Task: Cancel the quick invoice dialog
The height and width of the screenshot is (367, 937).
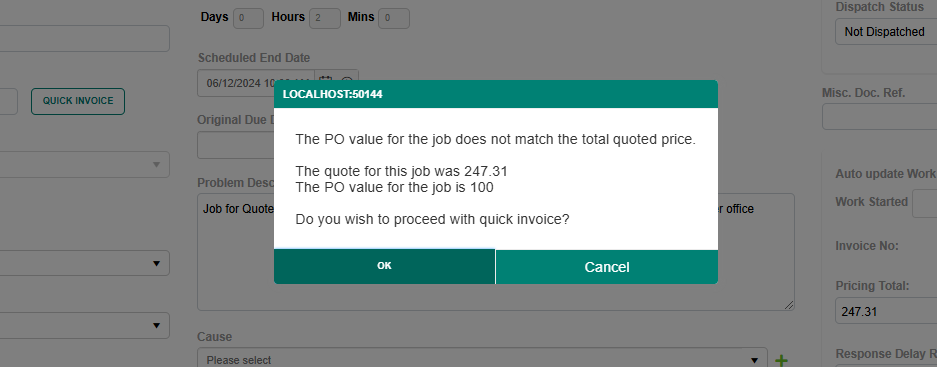Action: coord(607,267)
